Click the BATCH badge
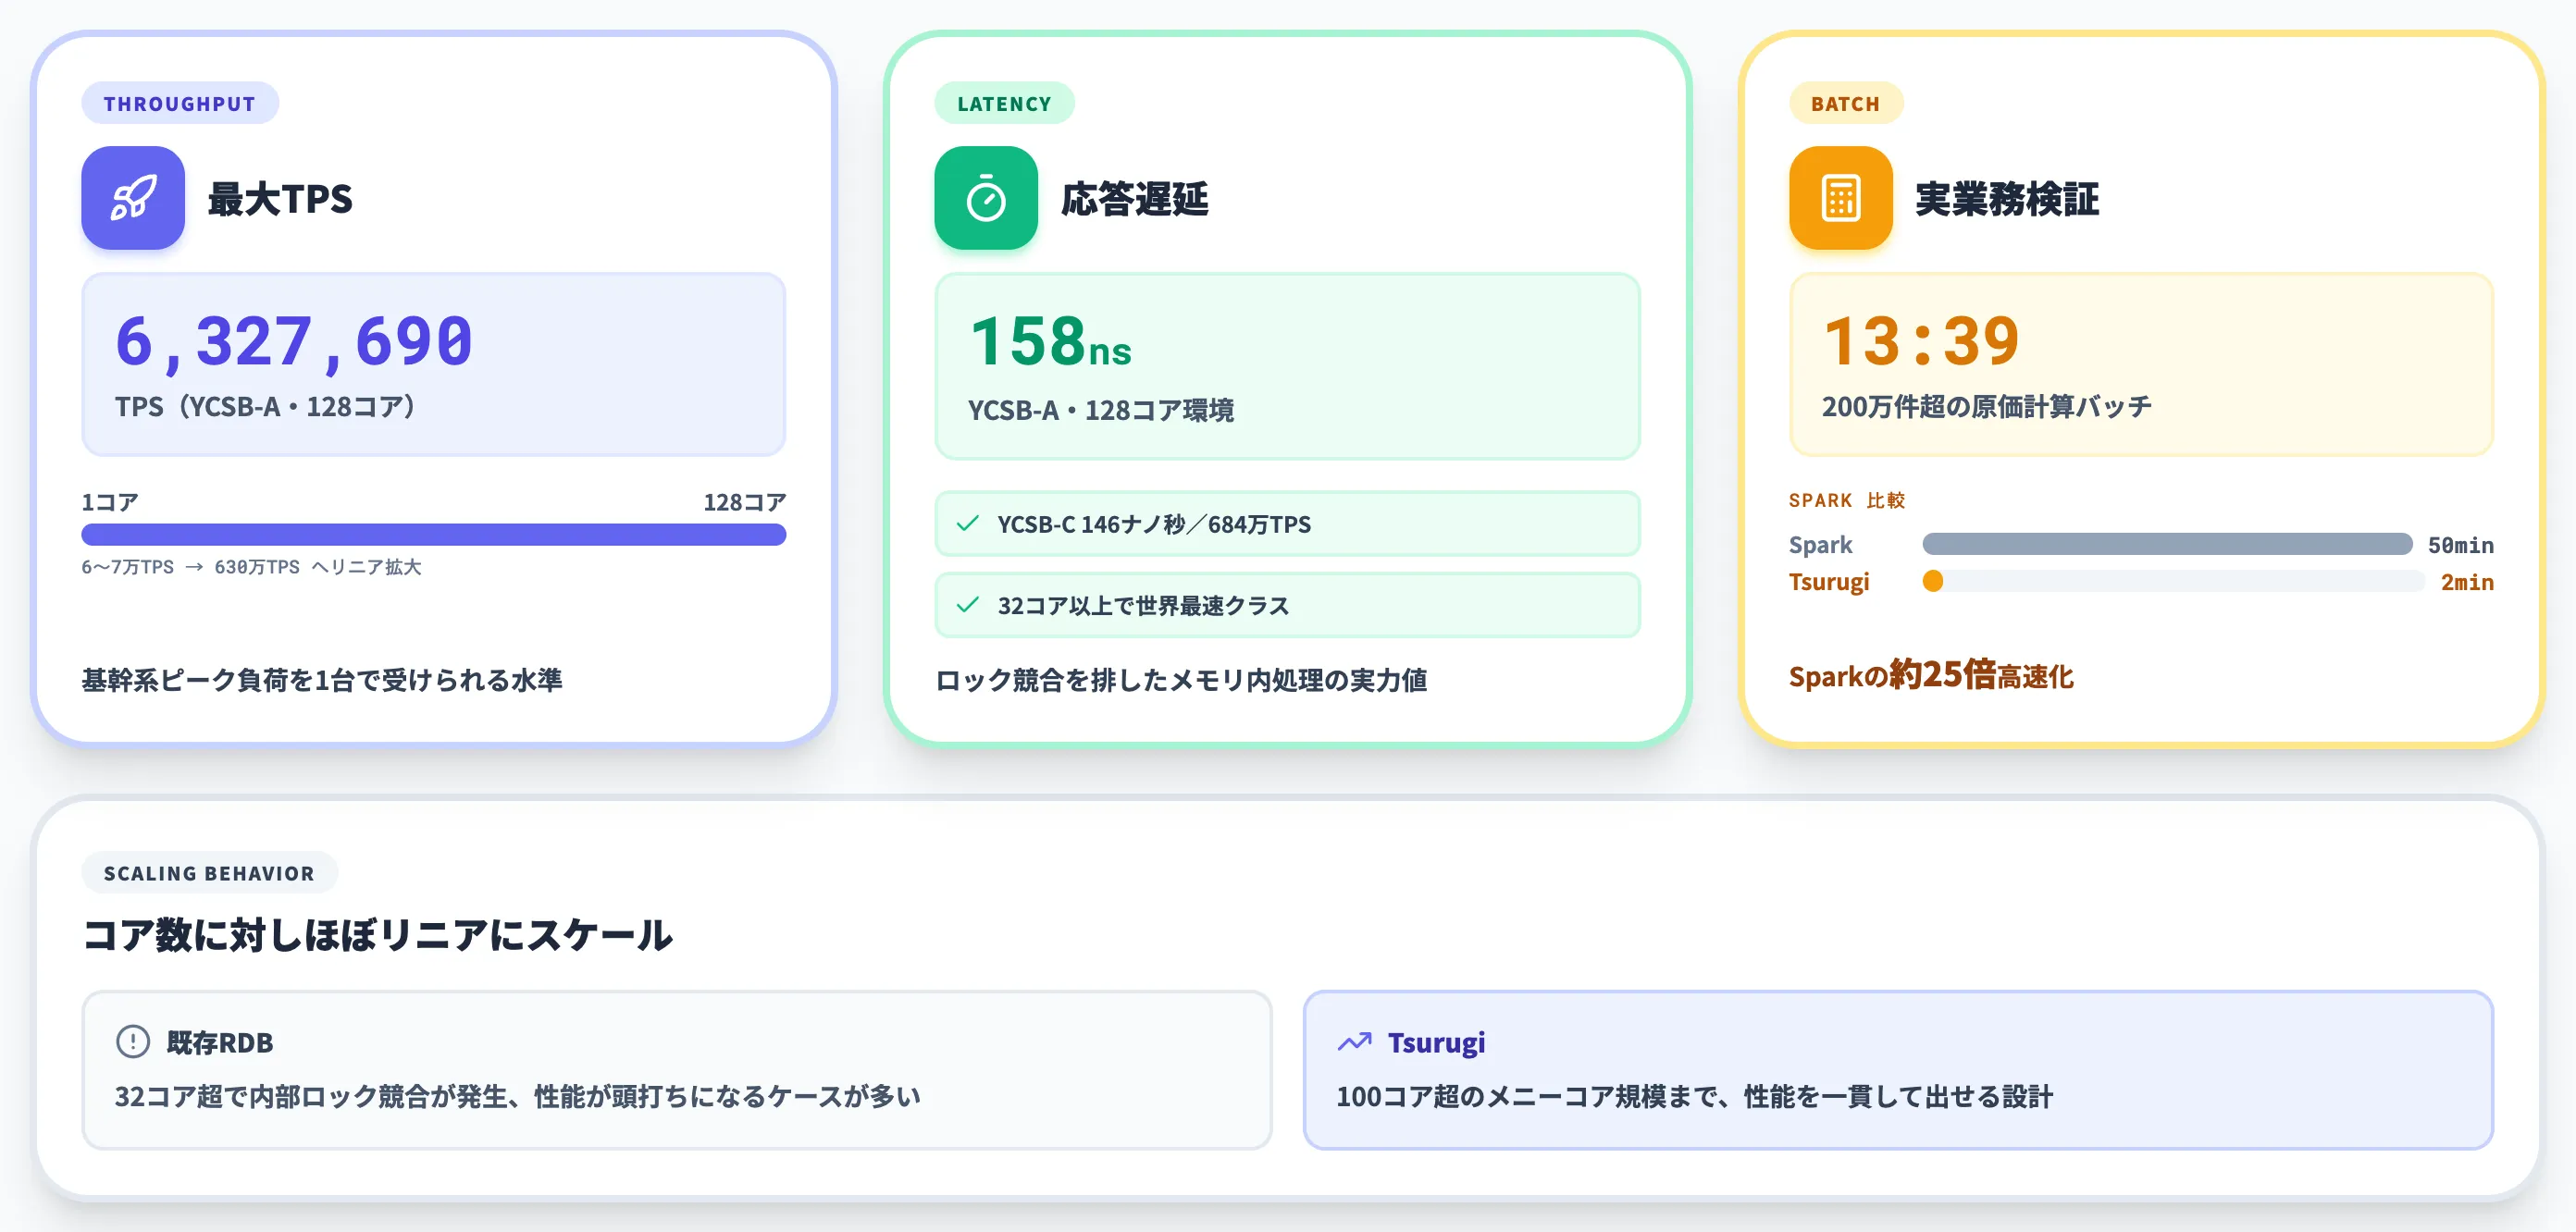Screen dimensions: 2576x1232 pos(1845,103)
